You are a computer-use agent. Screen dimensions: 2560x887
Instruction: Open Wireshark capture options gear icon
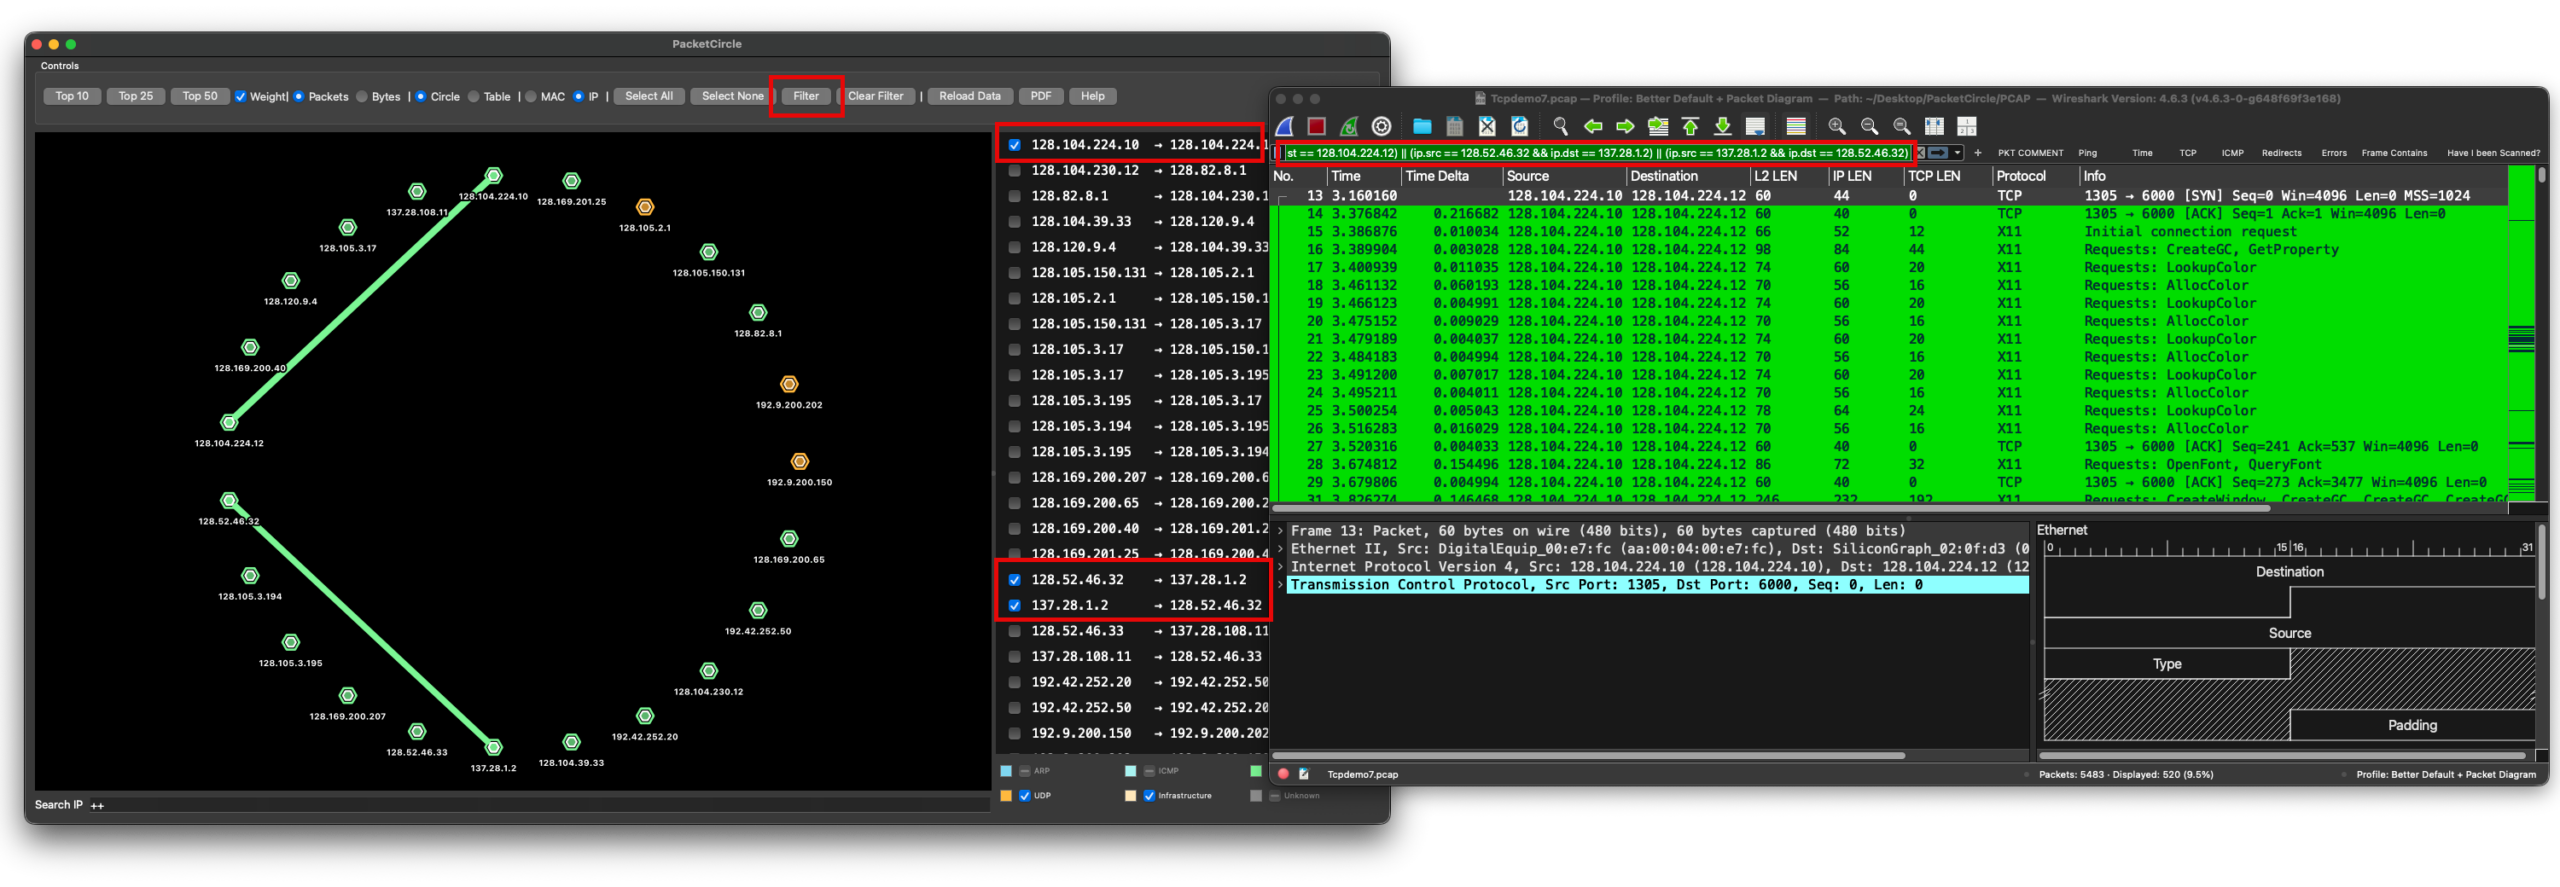pyautogui.click(x=1382, y=126)
